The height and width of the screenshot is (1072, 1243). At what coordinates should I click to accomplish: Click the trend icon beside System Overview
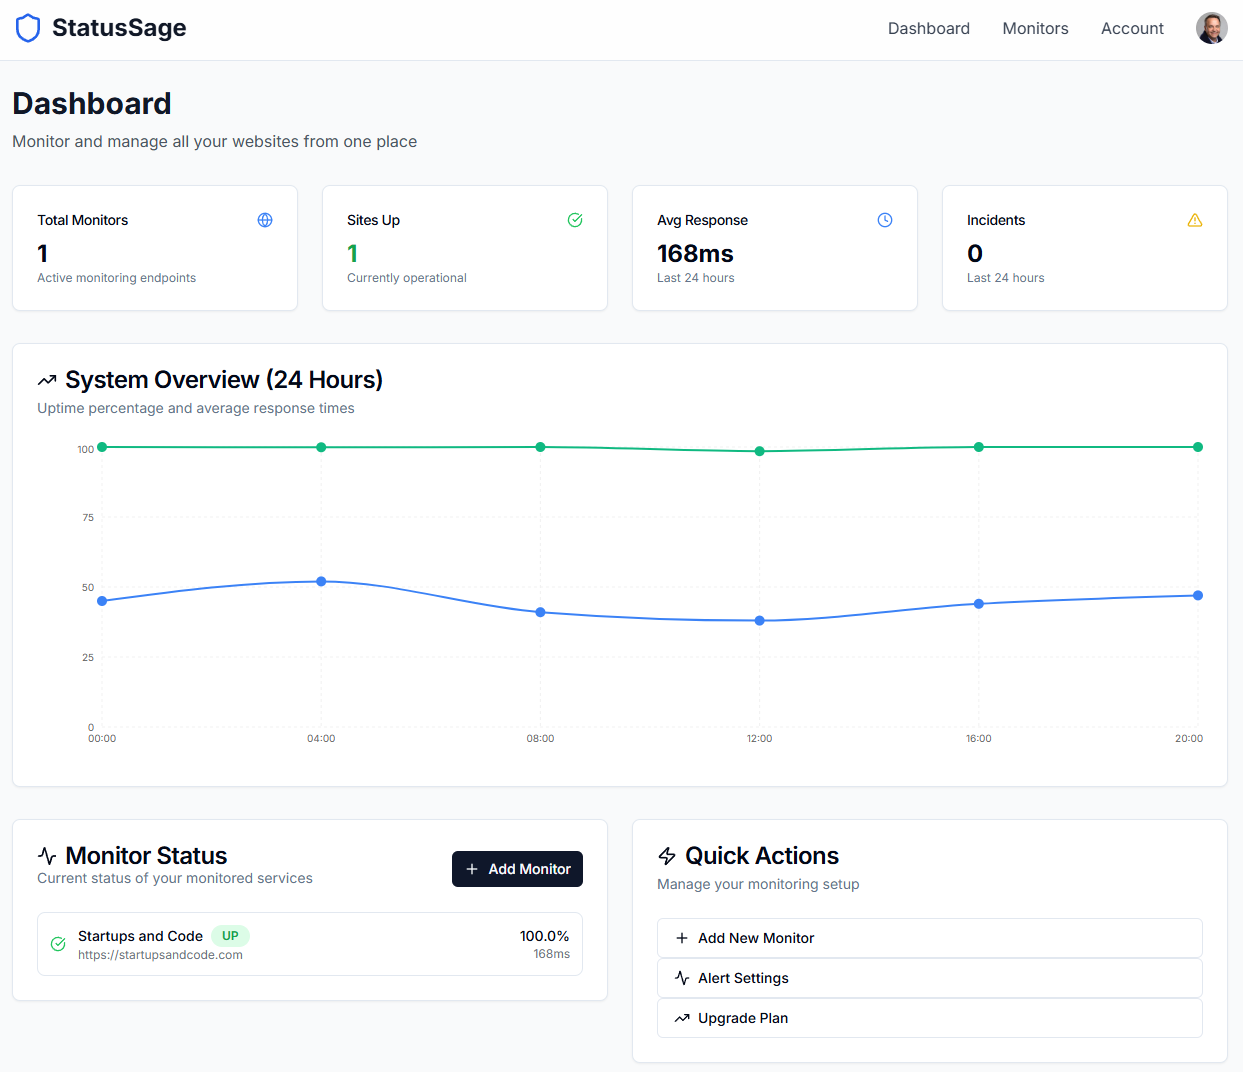click(x=47, y=381)
